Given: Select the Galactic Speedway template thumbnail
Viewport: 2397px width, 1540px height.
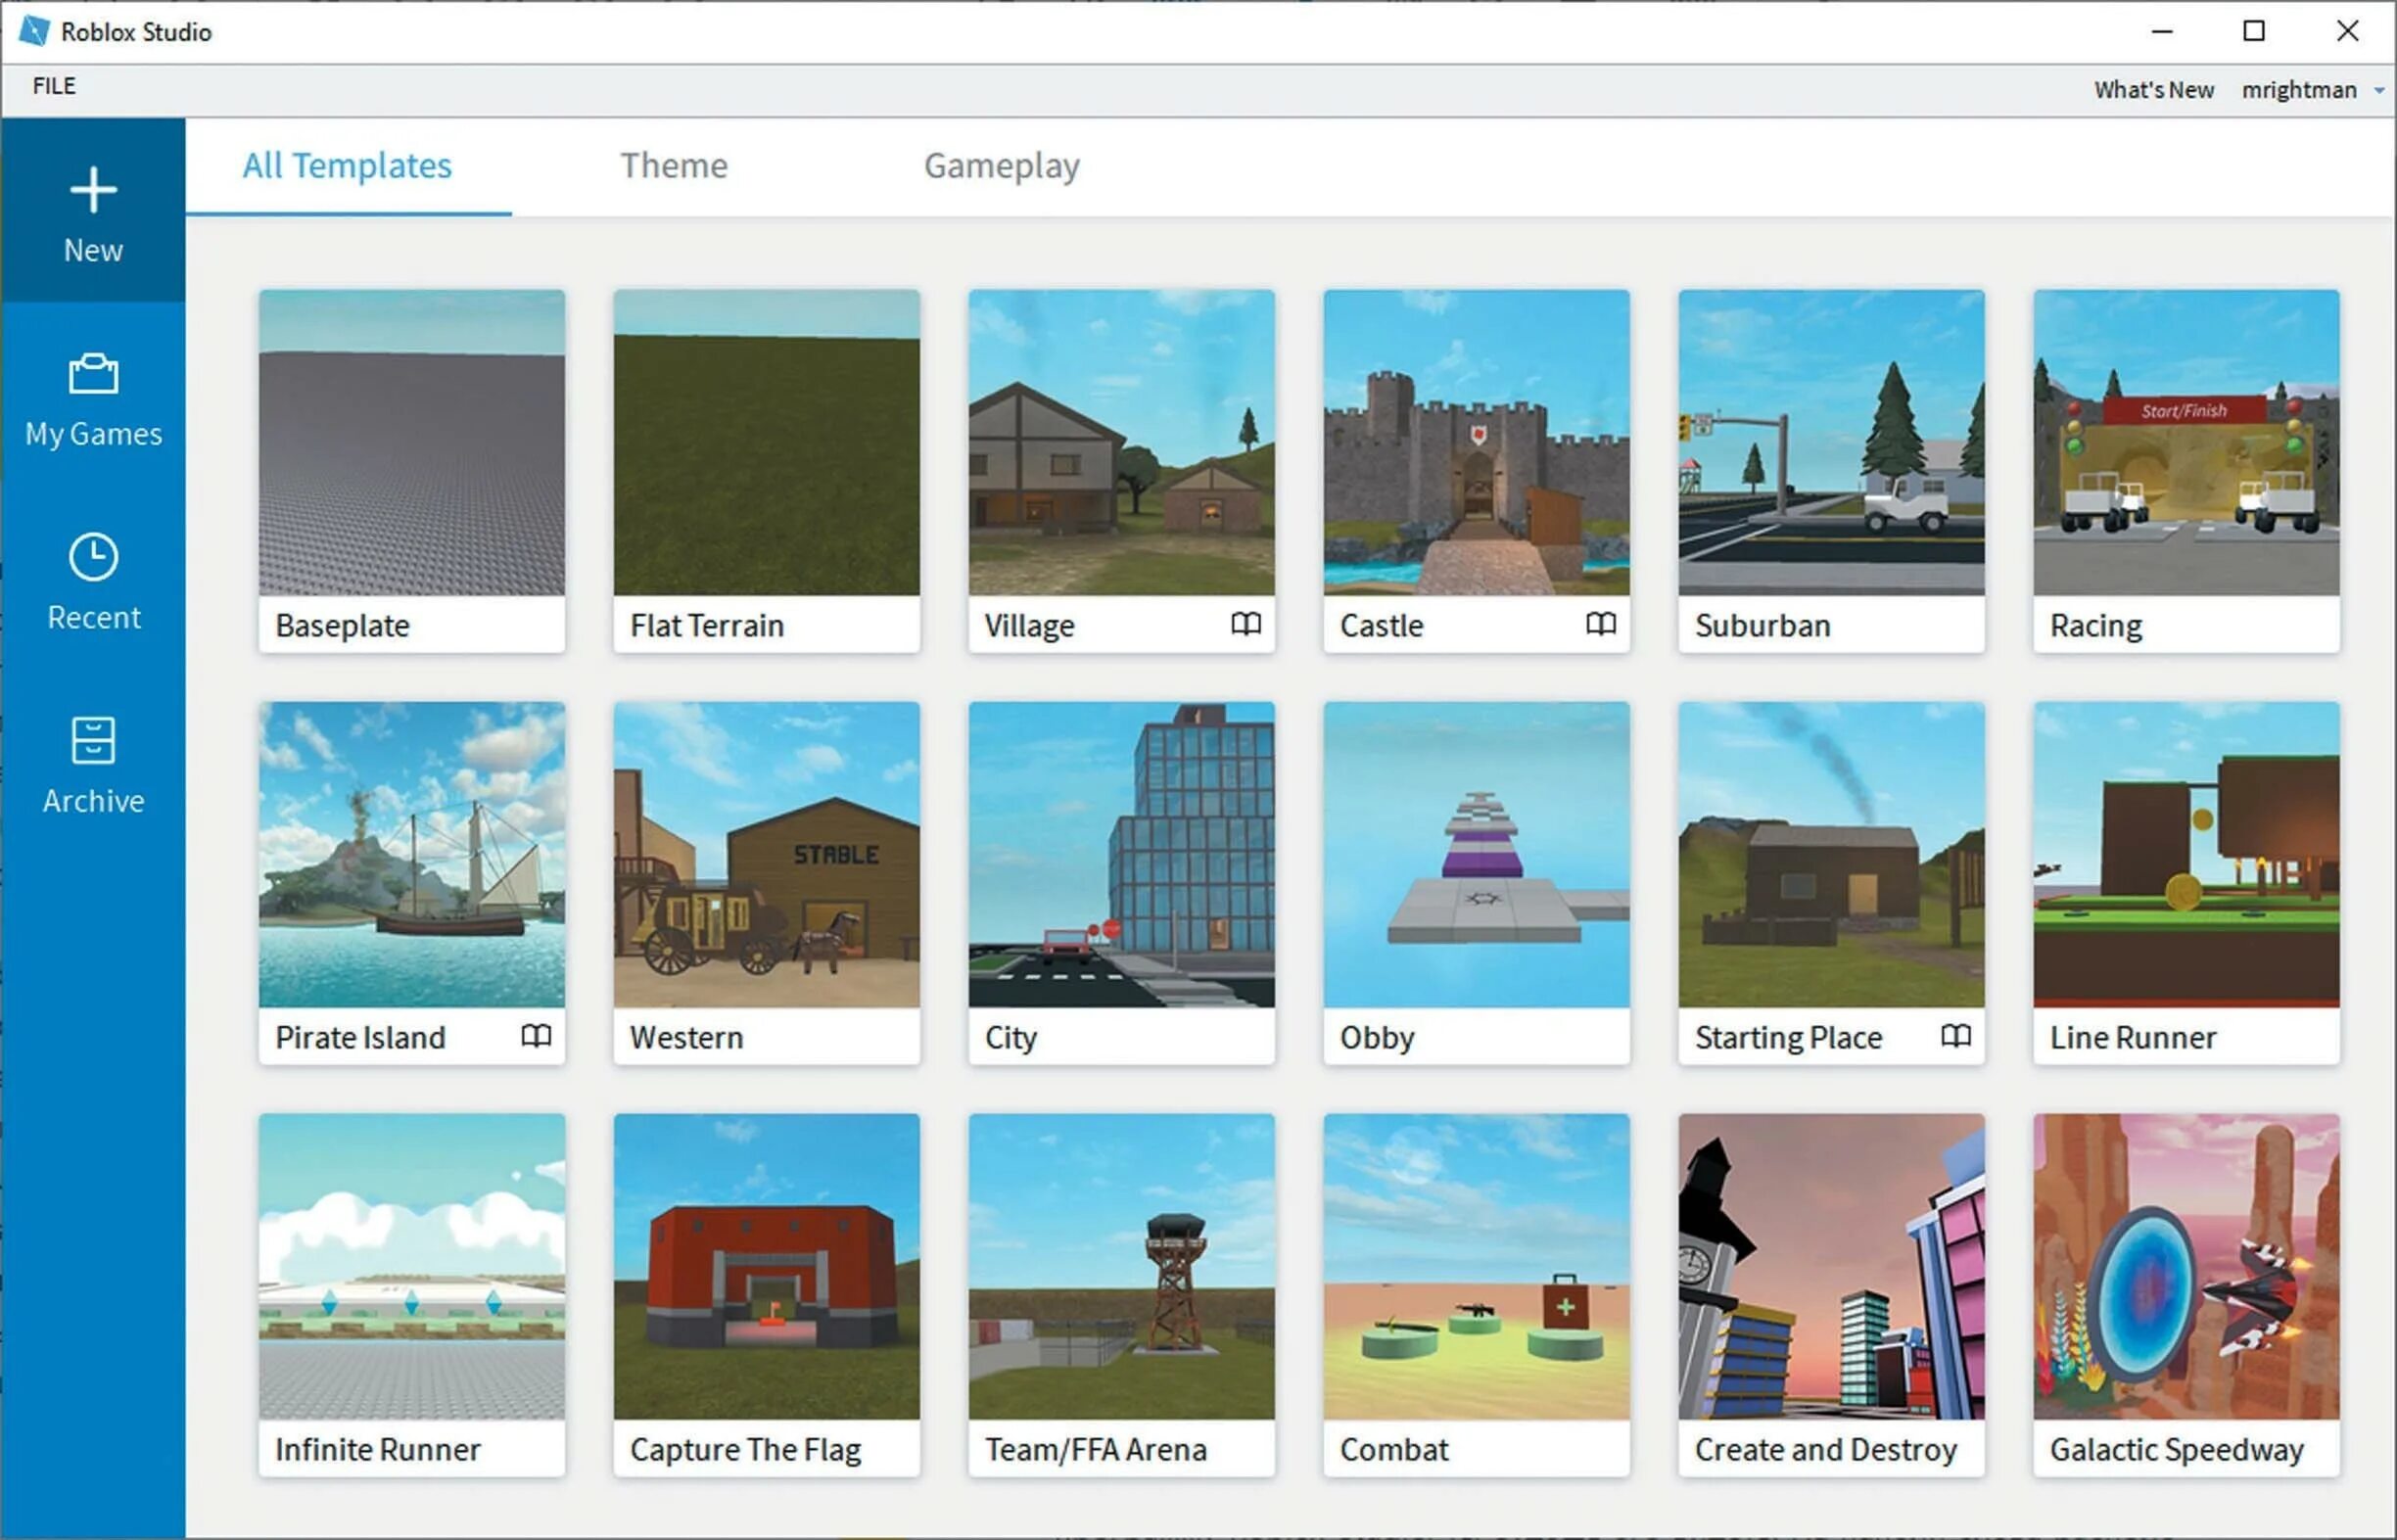Looking at the screenshot, I should (2186, 1267).
